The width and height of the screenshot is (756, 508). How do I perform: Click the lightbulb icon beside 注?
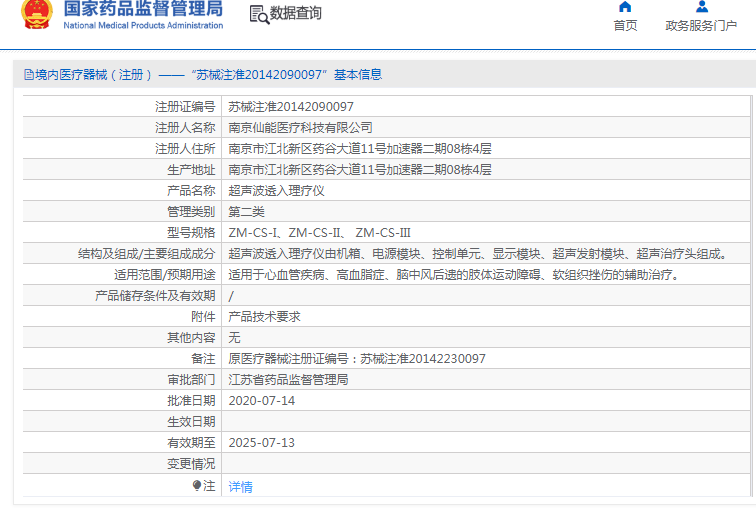[x=197, y=485]
